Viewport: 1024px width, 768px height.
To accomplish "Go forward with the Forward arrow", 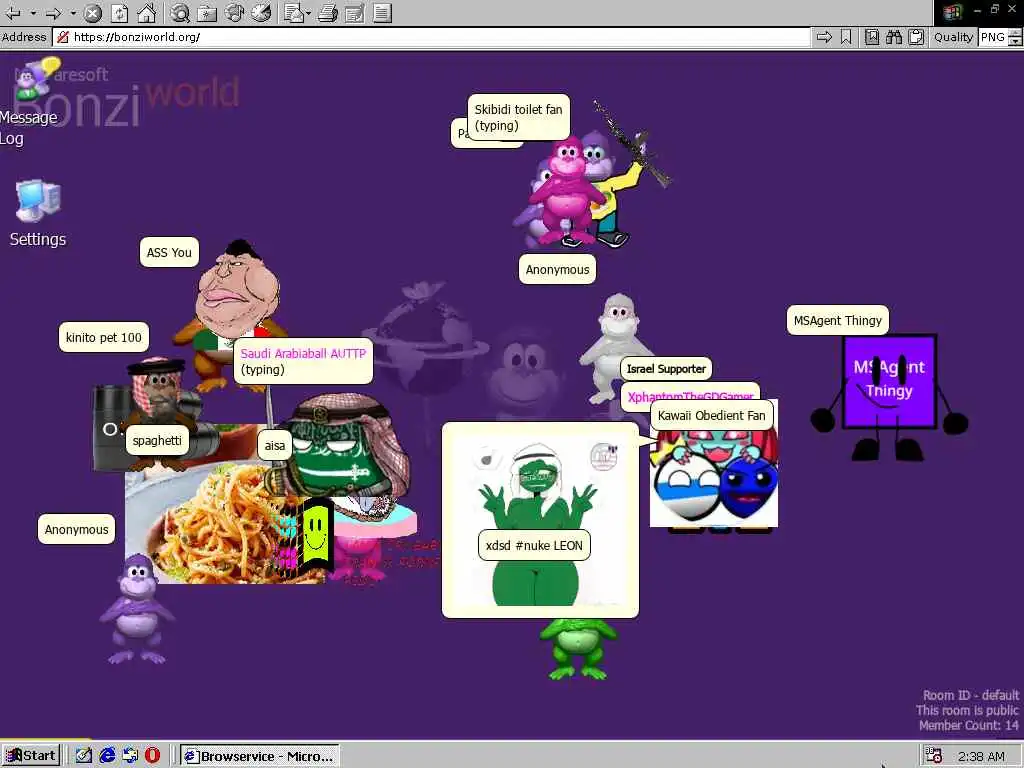I will [x=54, y=12].
